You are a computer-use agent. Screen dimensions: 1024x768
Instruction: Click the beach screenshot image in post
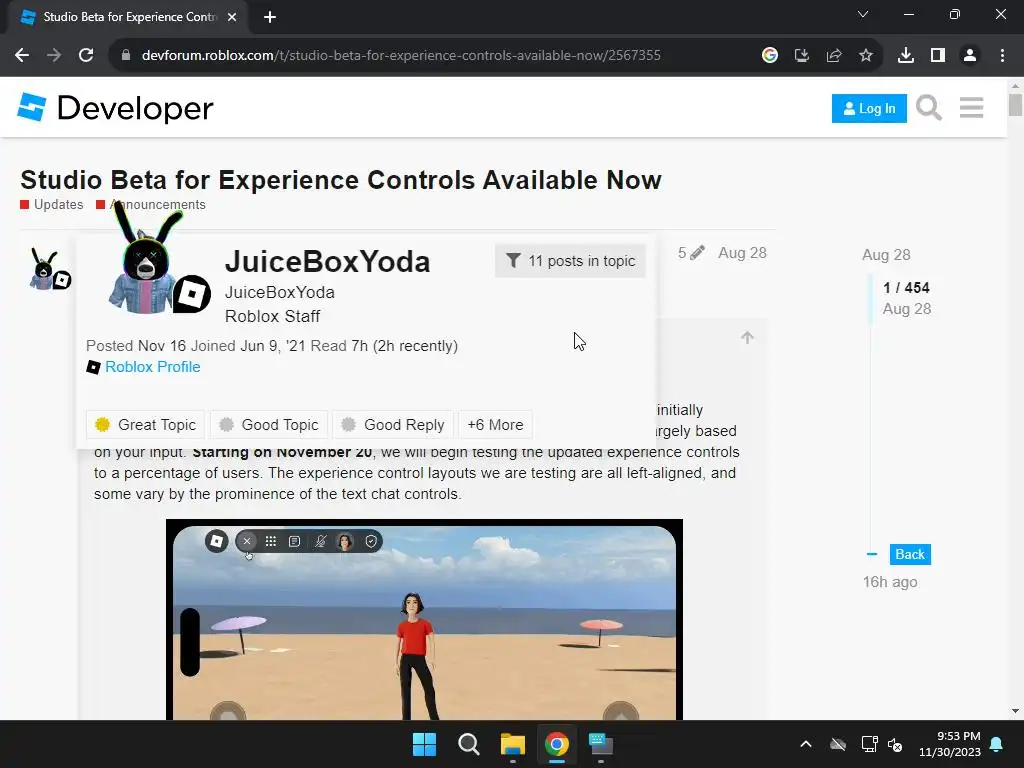424,620
